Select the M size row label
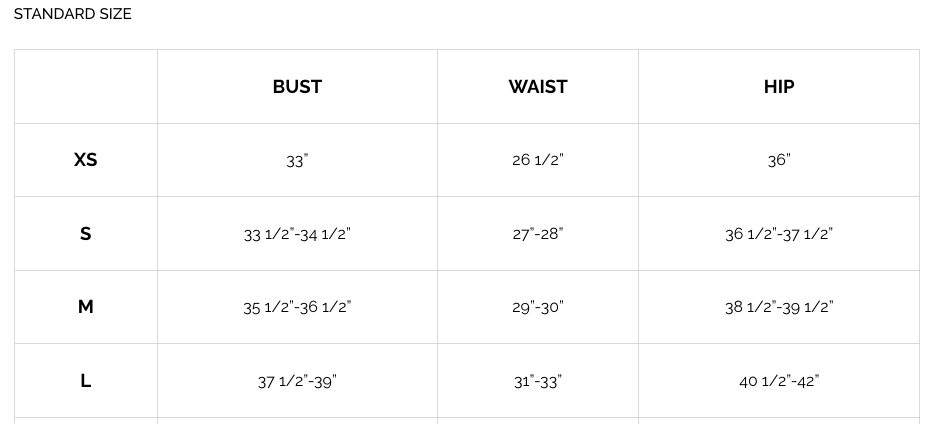 [x=86, y=307]
